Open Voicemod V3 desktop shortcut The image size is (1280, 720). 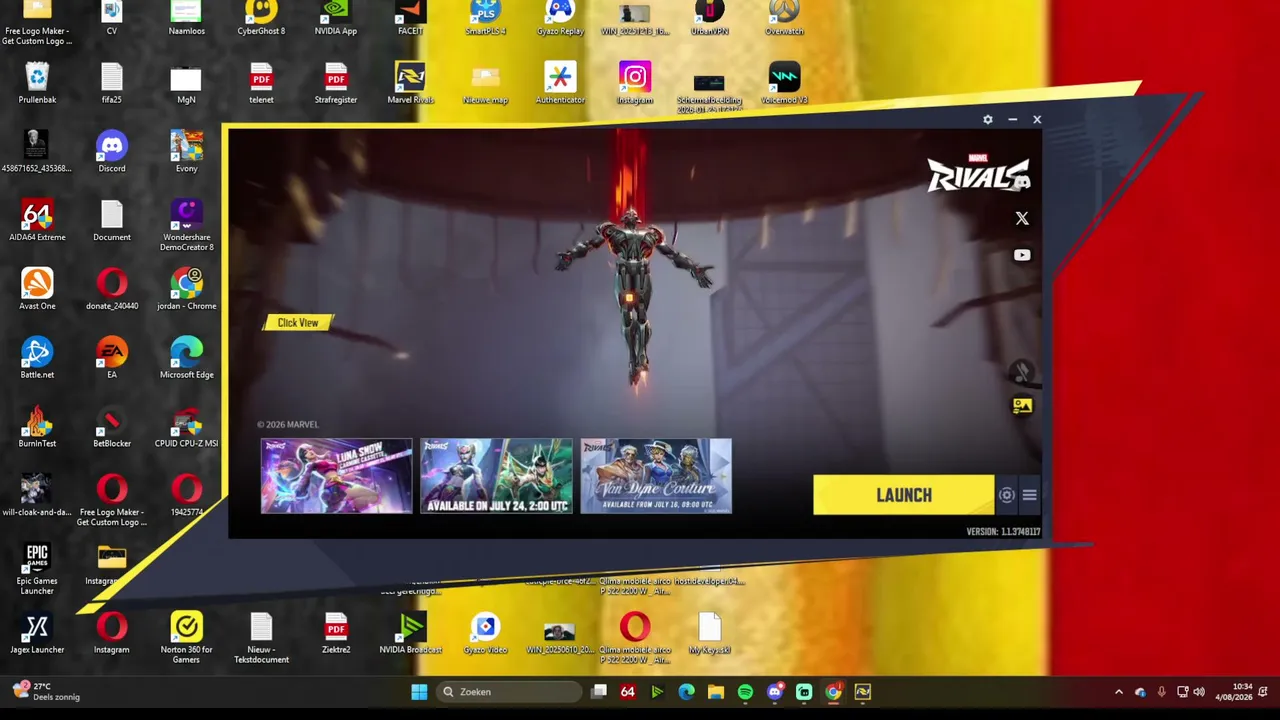coord(784,83)
